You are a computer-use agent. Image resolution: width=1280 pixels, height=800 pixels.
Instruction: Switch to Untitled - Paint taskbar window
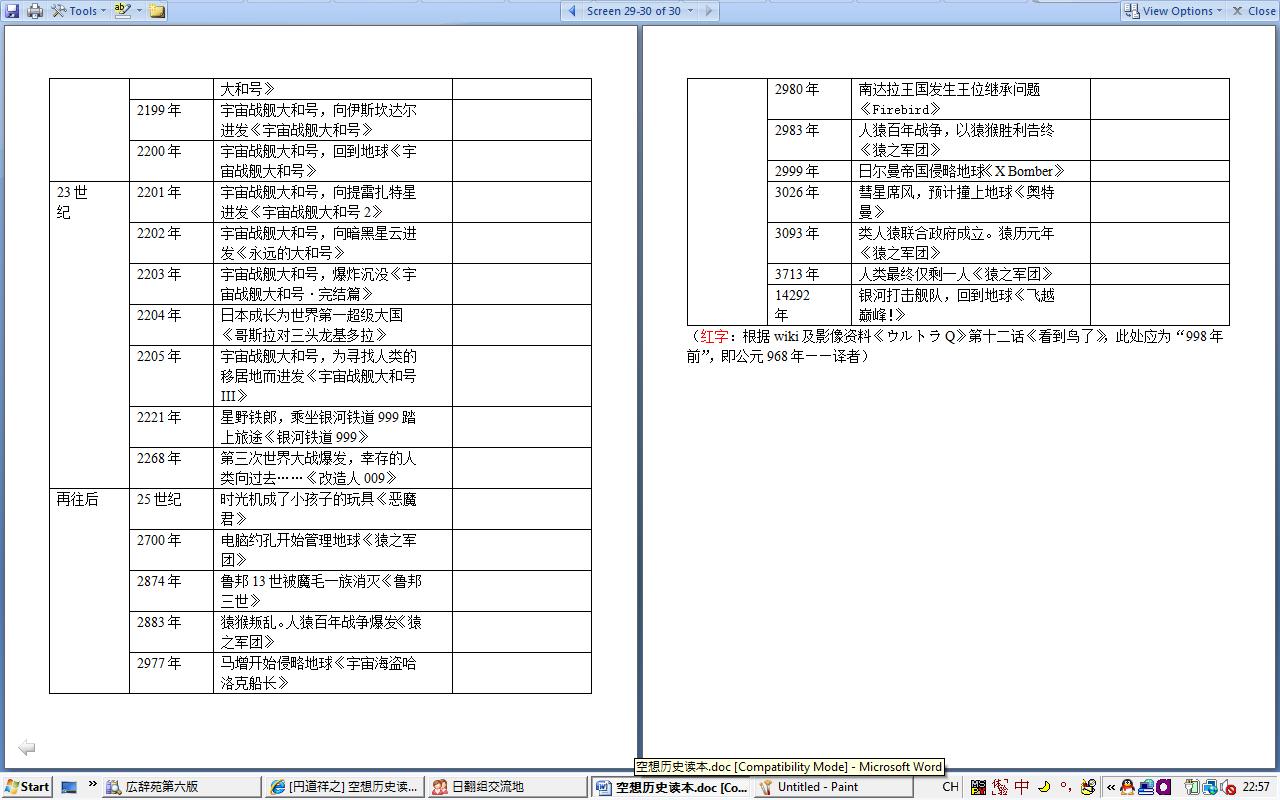click(x=832, y=787)
